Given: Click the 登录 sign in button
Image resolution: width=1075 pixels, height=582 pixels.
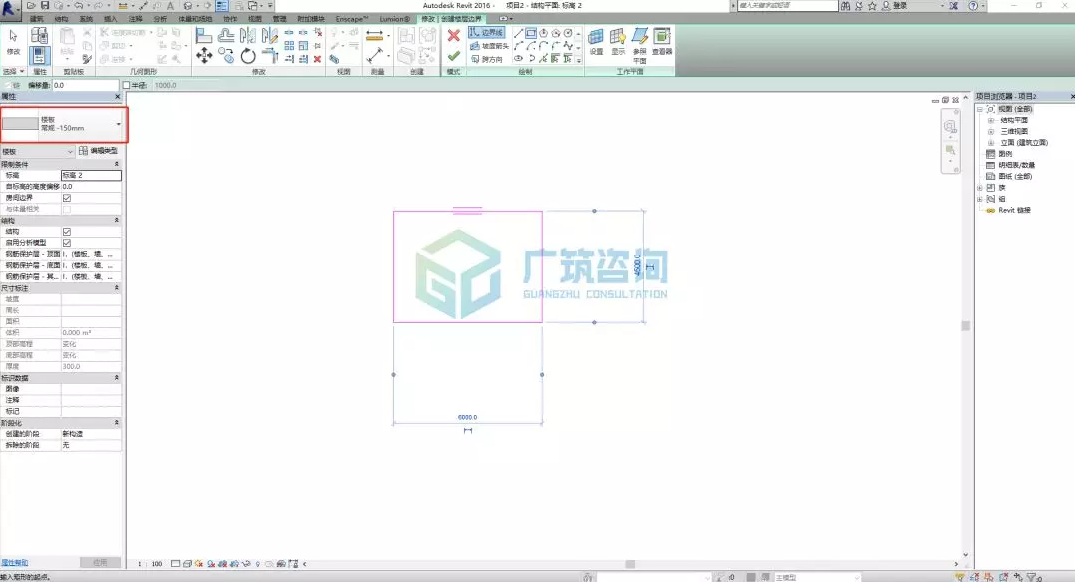Looking at the screenshot, I should [895, 5].
